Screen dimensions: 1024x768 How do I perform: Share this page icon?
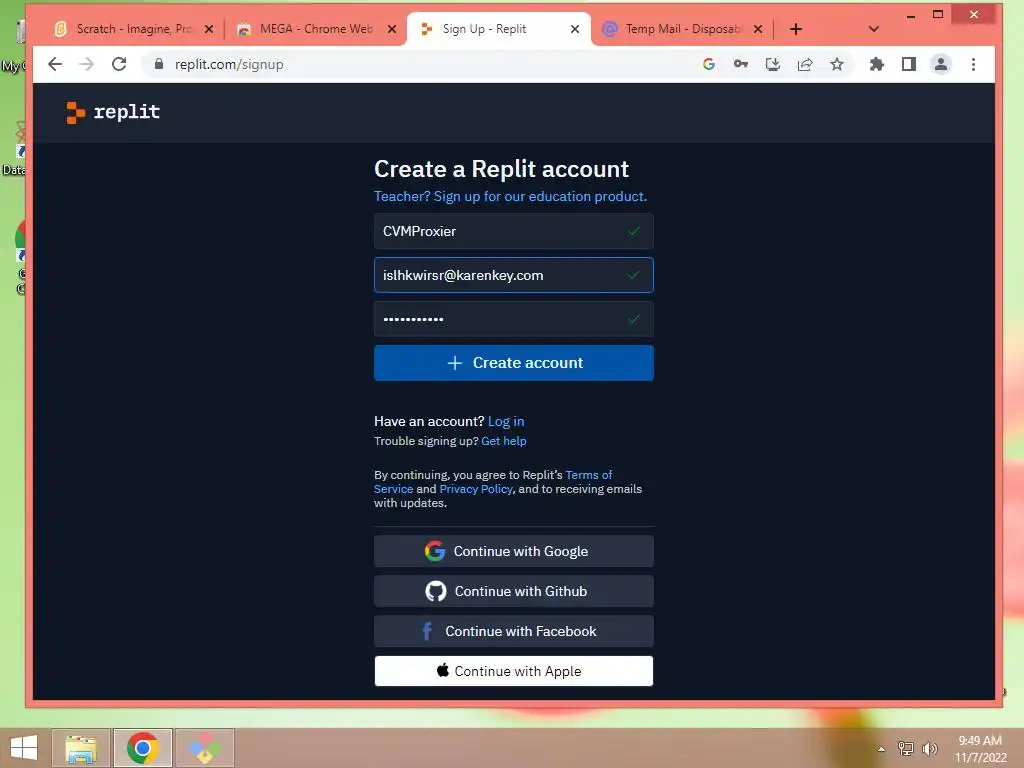click(x=805, y=64)
